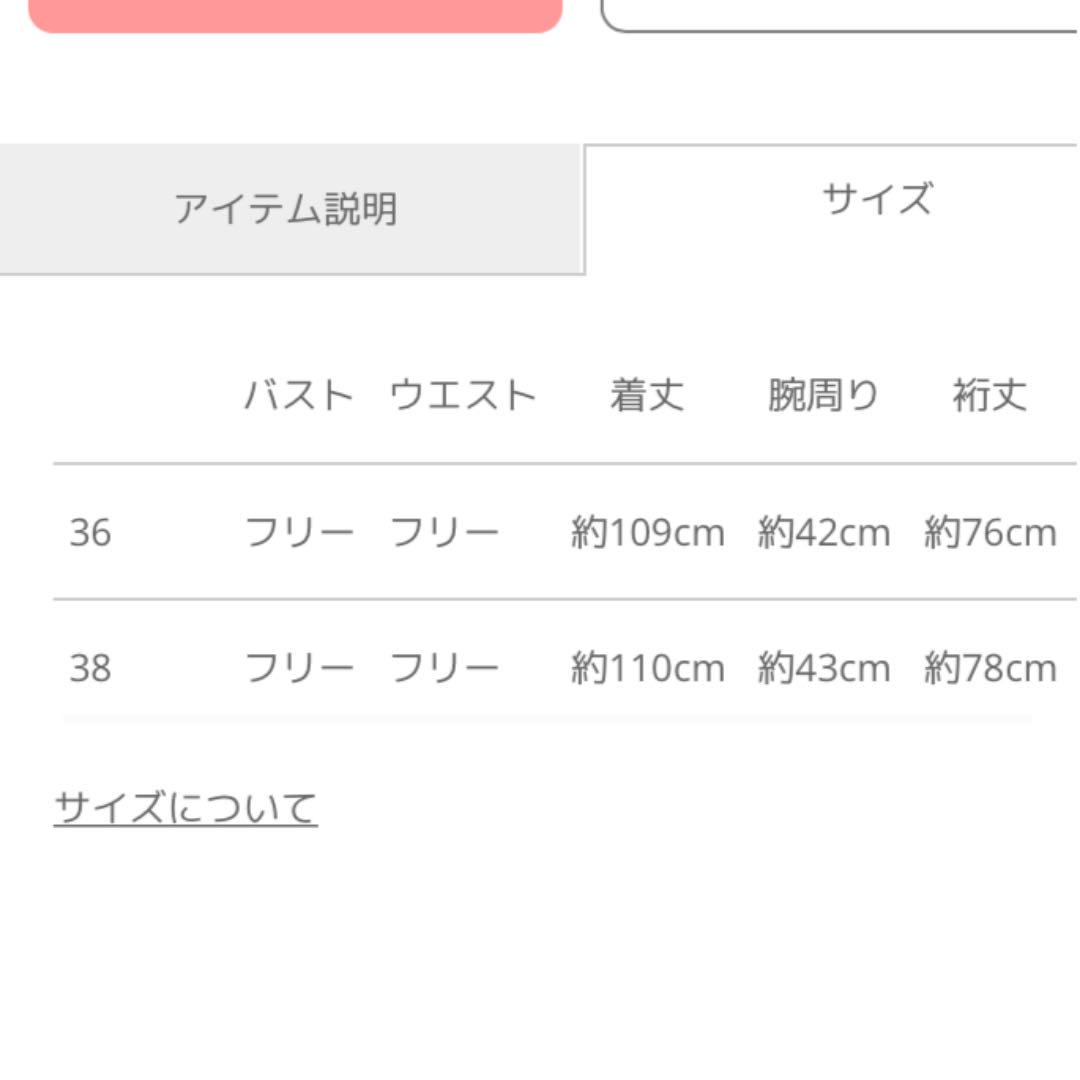This screenshot has width=1080, height=1080.
Task: Tap the white outlined button at top
Action: tap(840, 15)
